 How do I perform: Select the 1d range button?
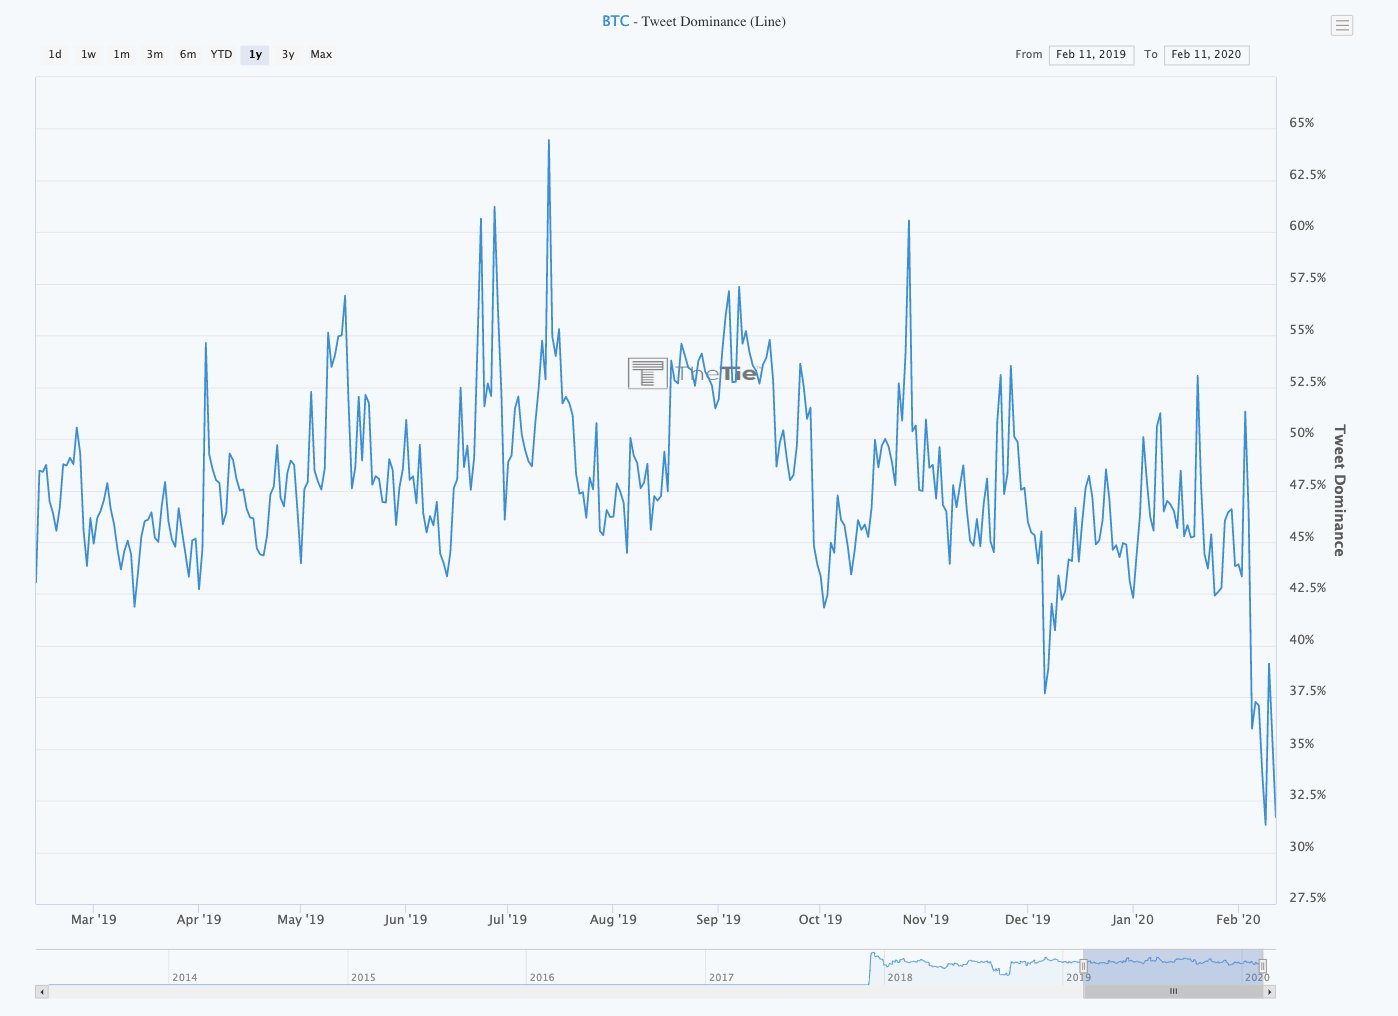tap(55, 55)
